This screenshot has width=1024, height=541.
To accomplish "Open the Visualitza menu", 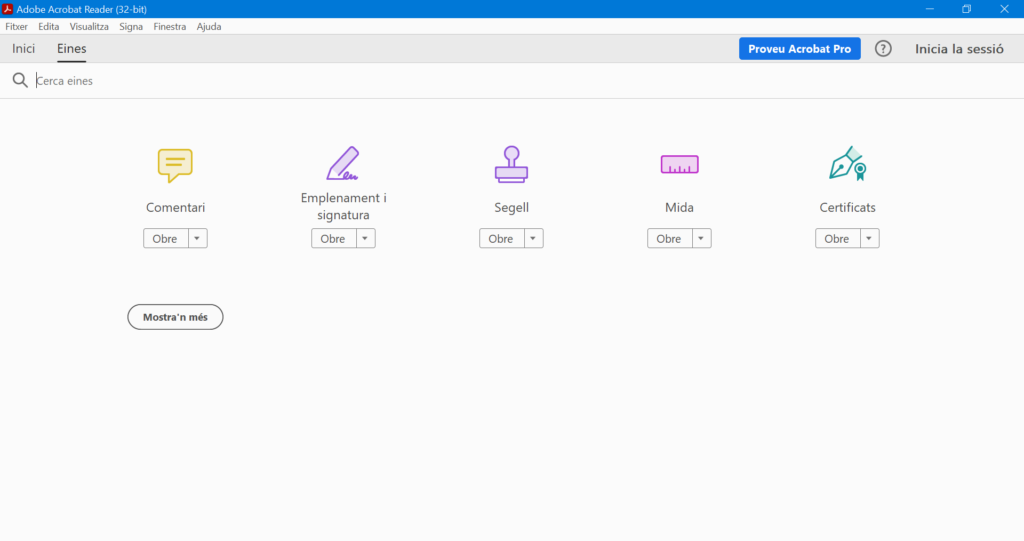I will pyautogui.click(x=89, y=27).
